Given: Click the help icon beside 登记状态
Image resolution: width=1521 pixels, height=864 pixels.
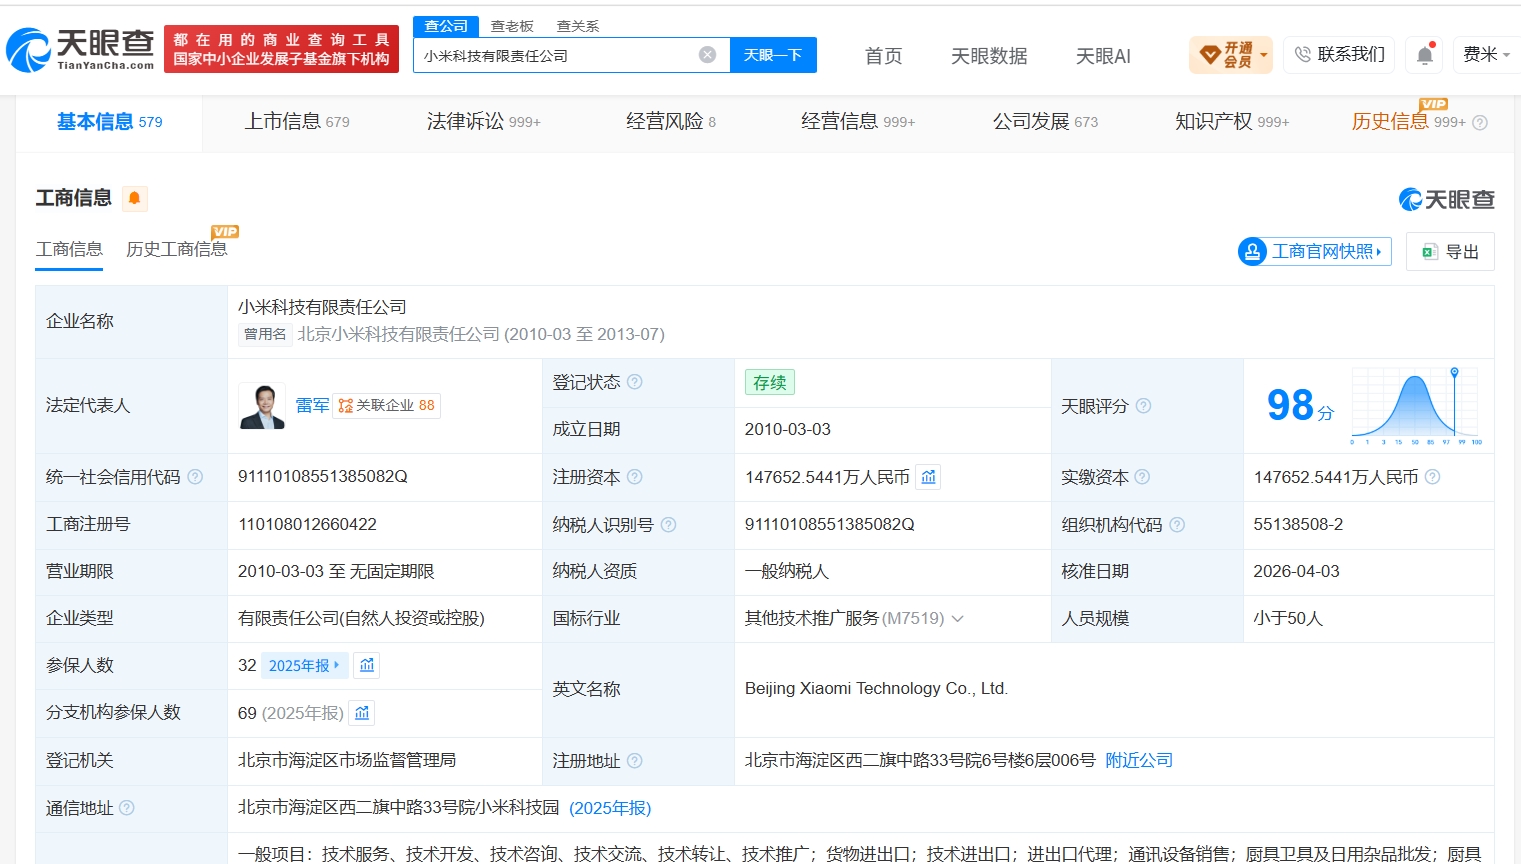Looking at the screenshot, I should [634, 382].
